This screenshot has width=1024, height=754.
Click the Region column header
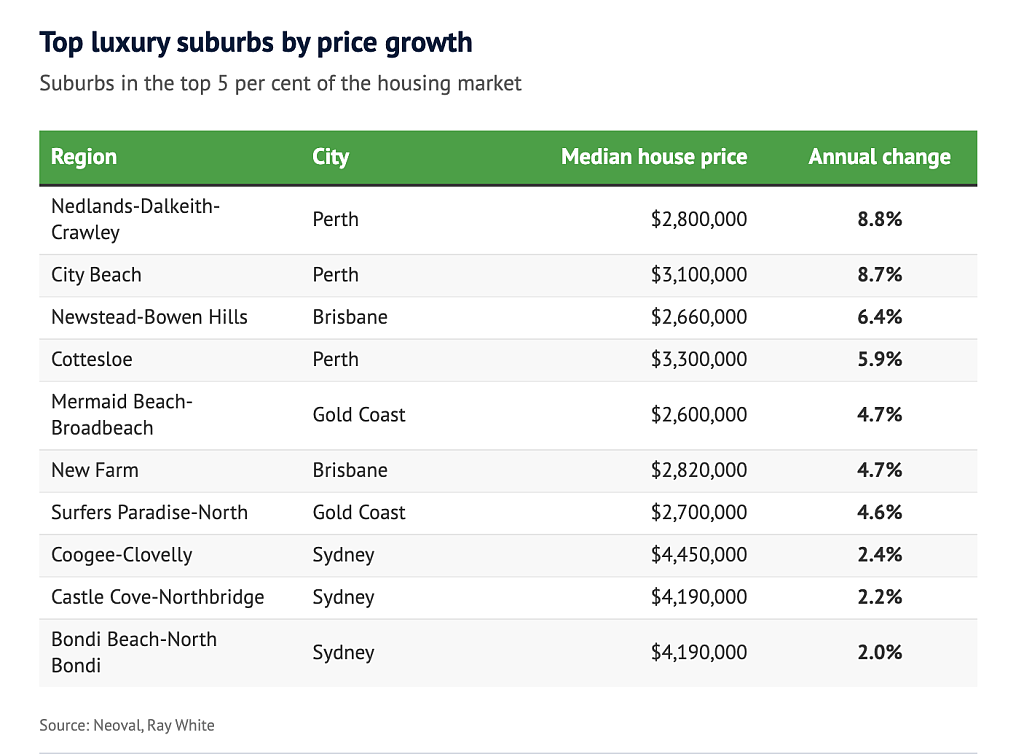pyautogui.click(x=84, y=157)
